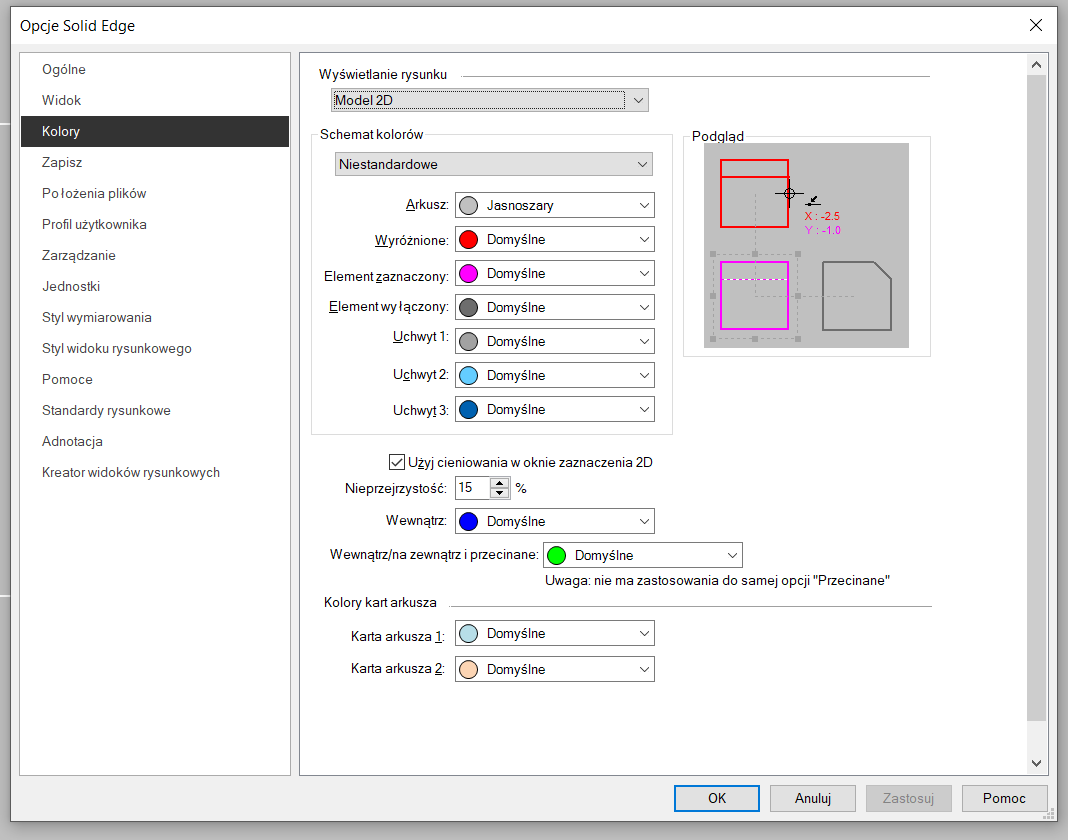Screen dimensions: 1068x840
Task: Expand the Uchwyt 3 color dropdown
Action: (554, 409)
